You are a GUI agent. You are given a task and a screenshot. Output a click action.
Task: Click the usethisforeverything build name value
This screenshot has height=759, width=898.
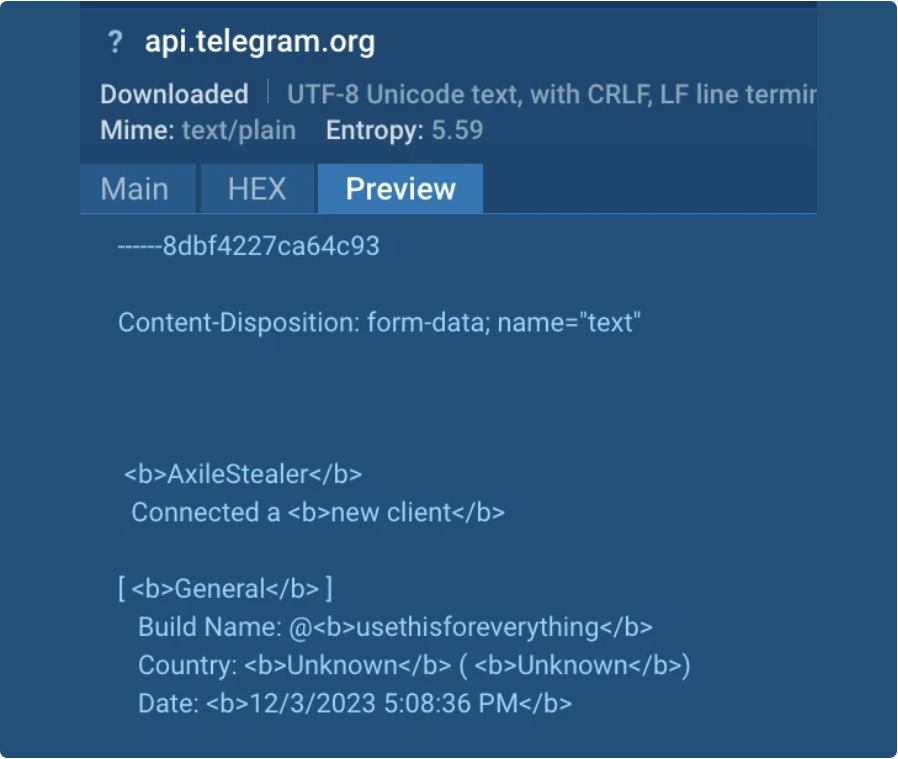(x=476, y=627)
